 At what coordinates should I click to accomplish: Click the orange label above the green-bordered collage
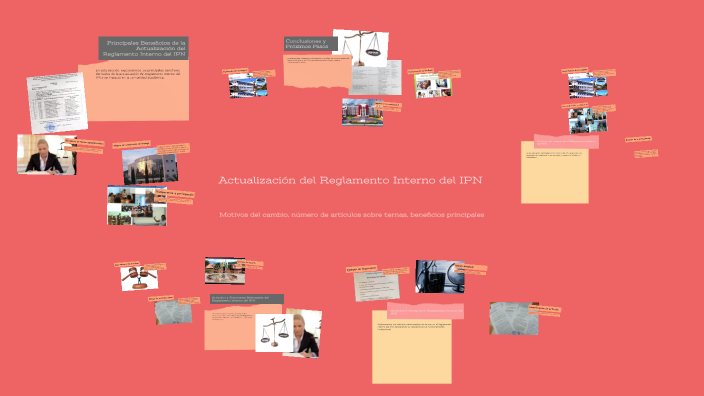coord(420,71)
